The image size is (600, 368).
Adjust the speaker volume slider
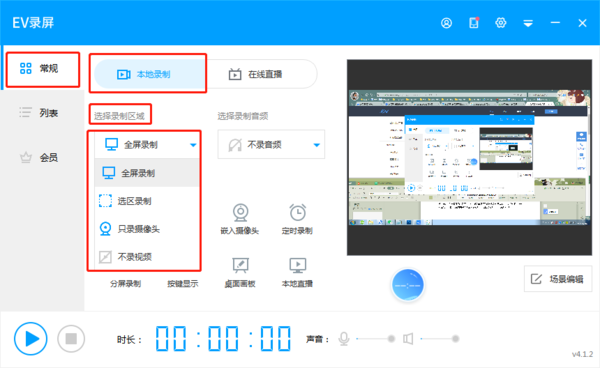(439, 339)
